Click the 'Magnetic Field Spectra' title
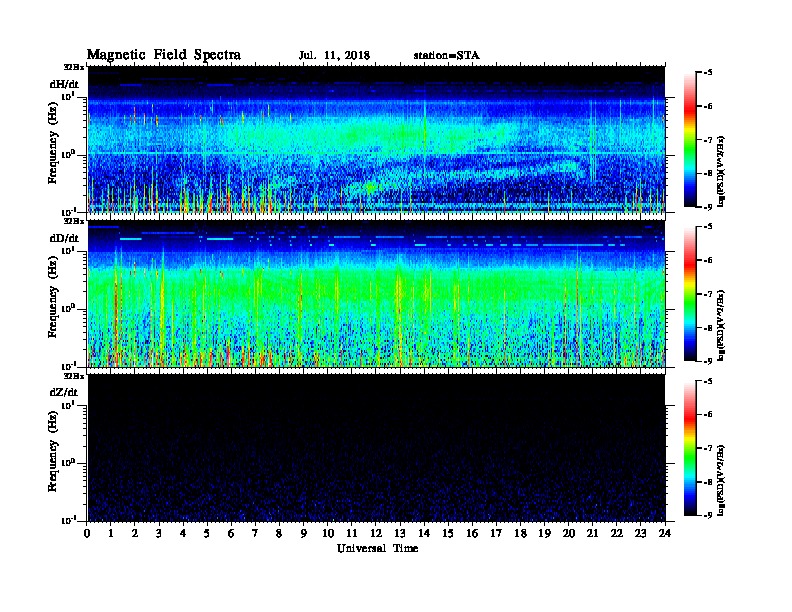Screen dimensions: 792x612 point(164,55)
